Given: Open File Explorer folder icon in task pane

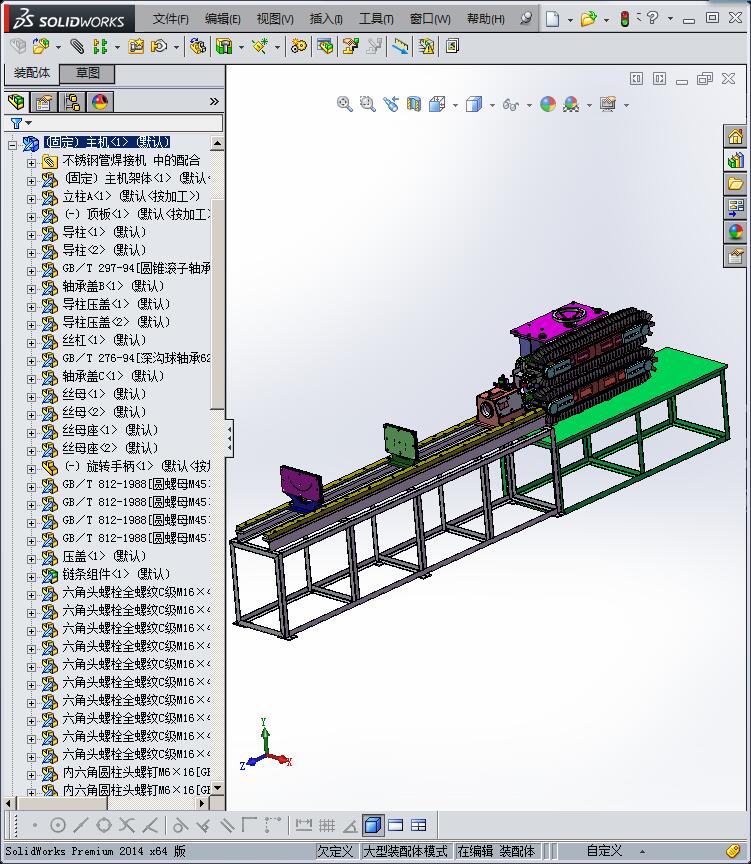Looking at the screenshot, I should pos(736,183).
